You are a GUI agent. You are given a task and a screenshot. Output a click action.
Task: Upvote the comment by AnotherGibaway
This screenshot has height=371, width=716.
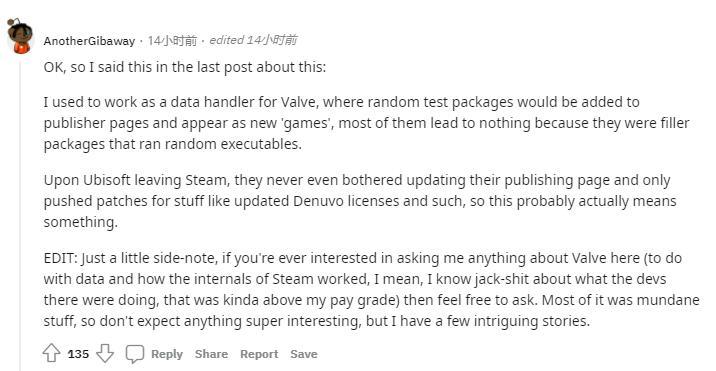coord(51,354)
